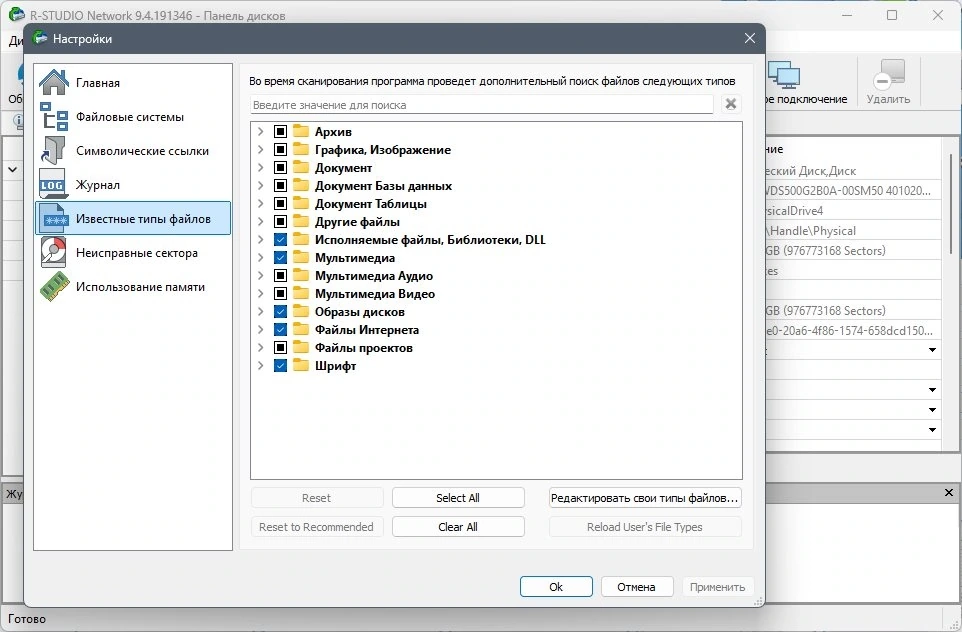Expand the Архив category
The height and width of the screenshot is (632, 962).
coord(261,131)
